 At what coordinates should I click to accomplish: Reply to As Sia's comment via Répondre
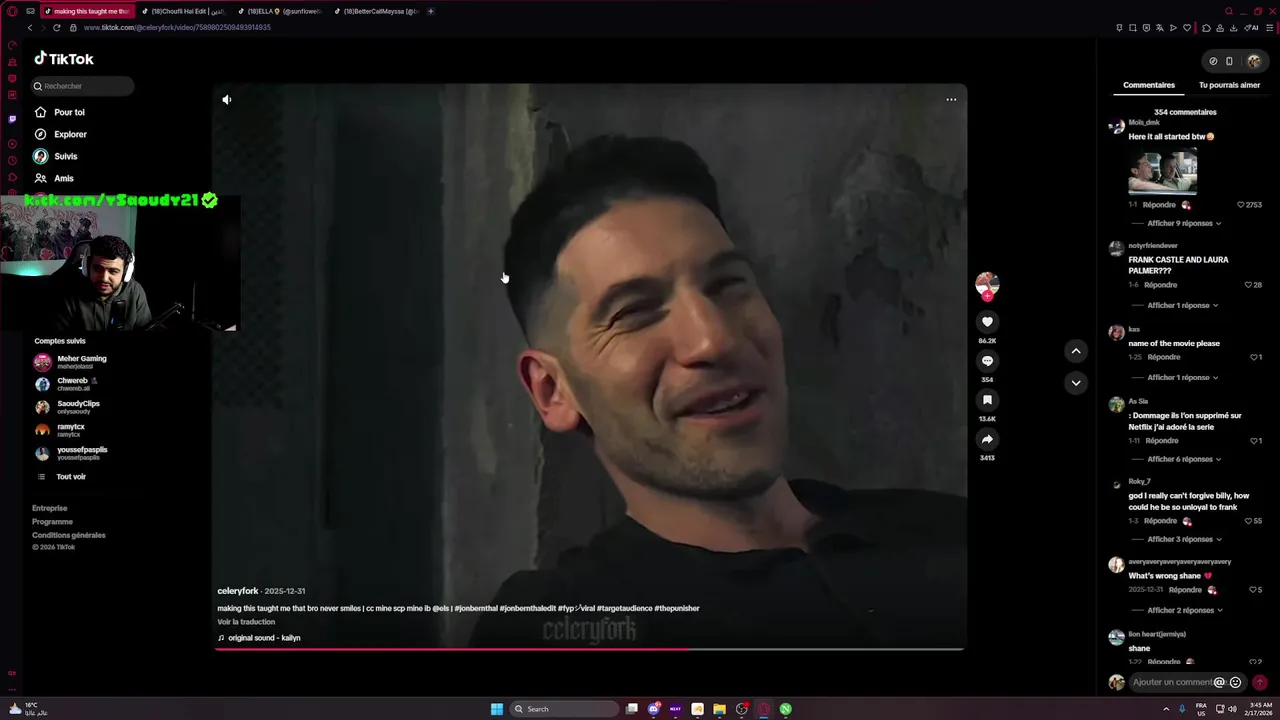coord(1161,441)
